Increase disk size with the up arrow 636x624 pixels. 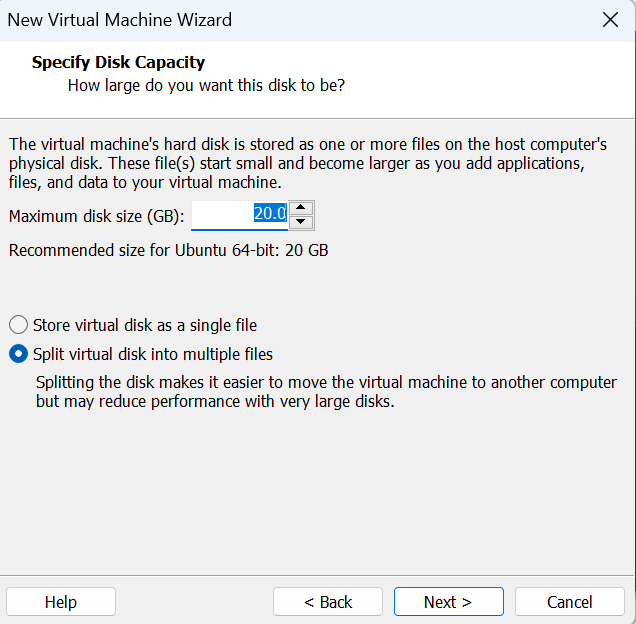[301, 208]
